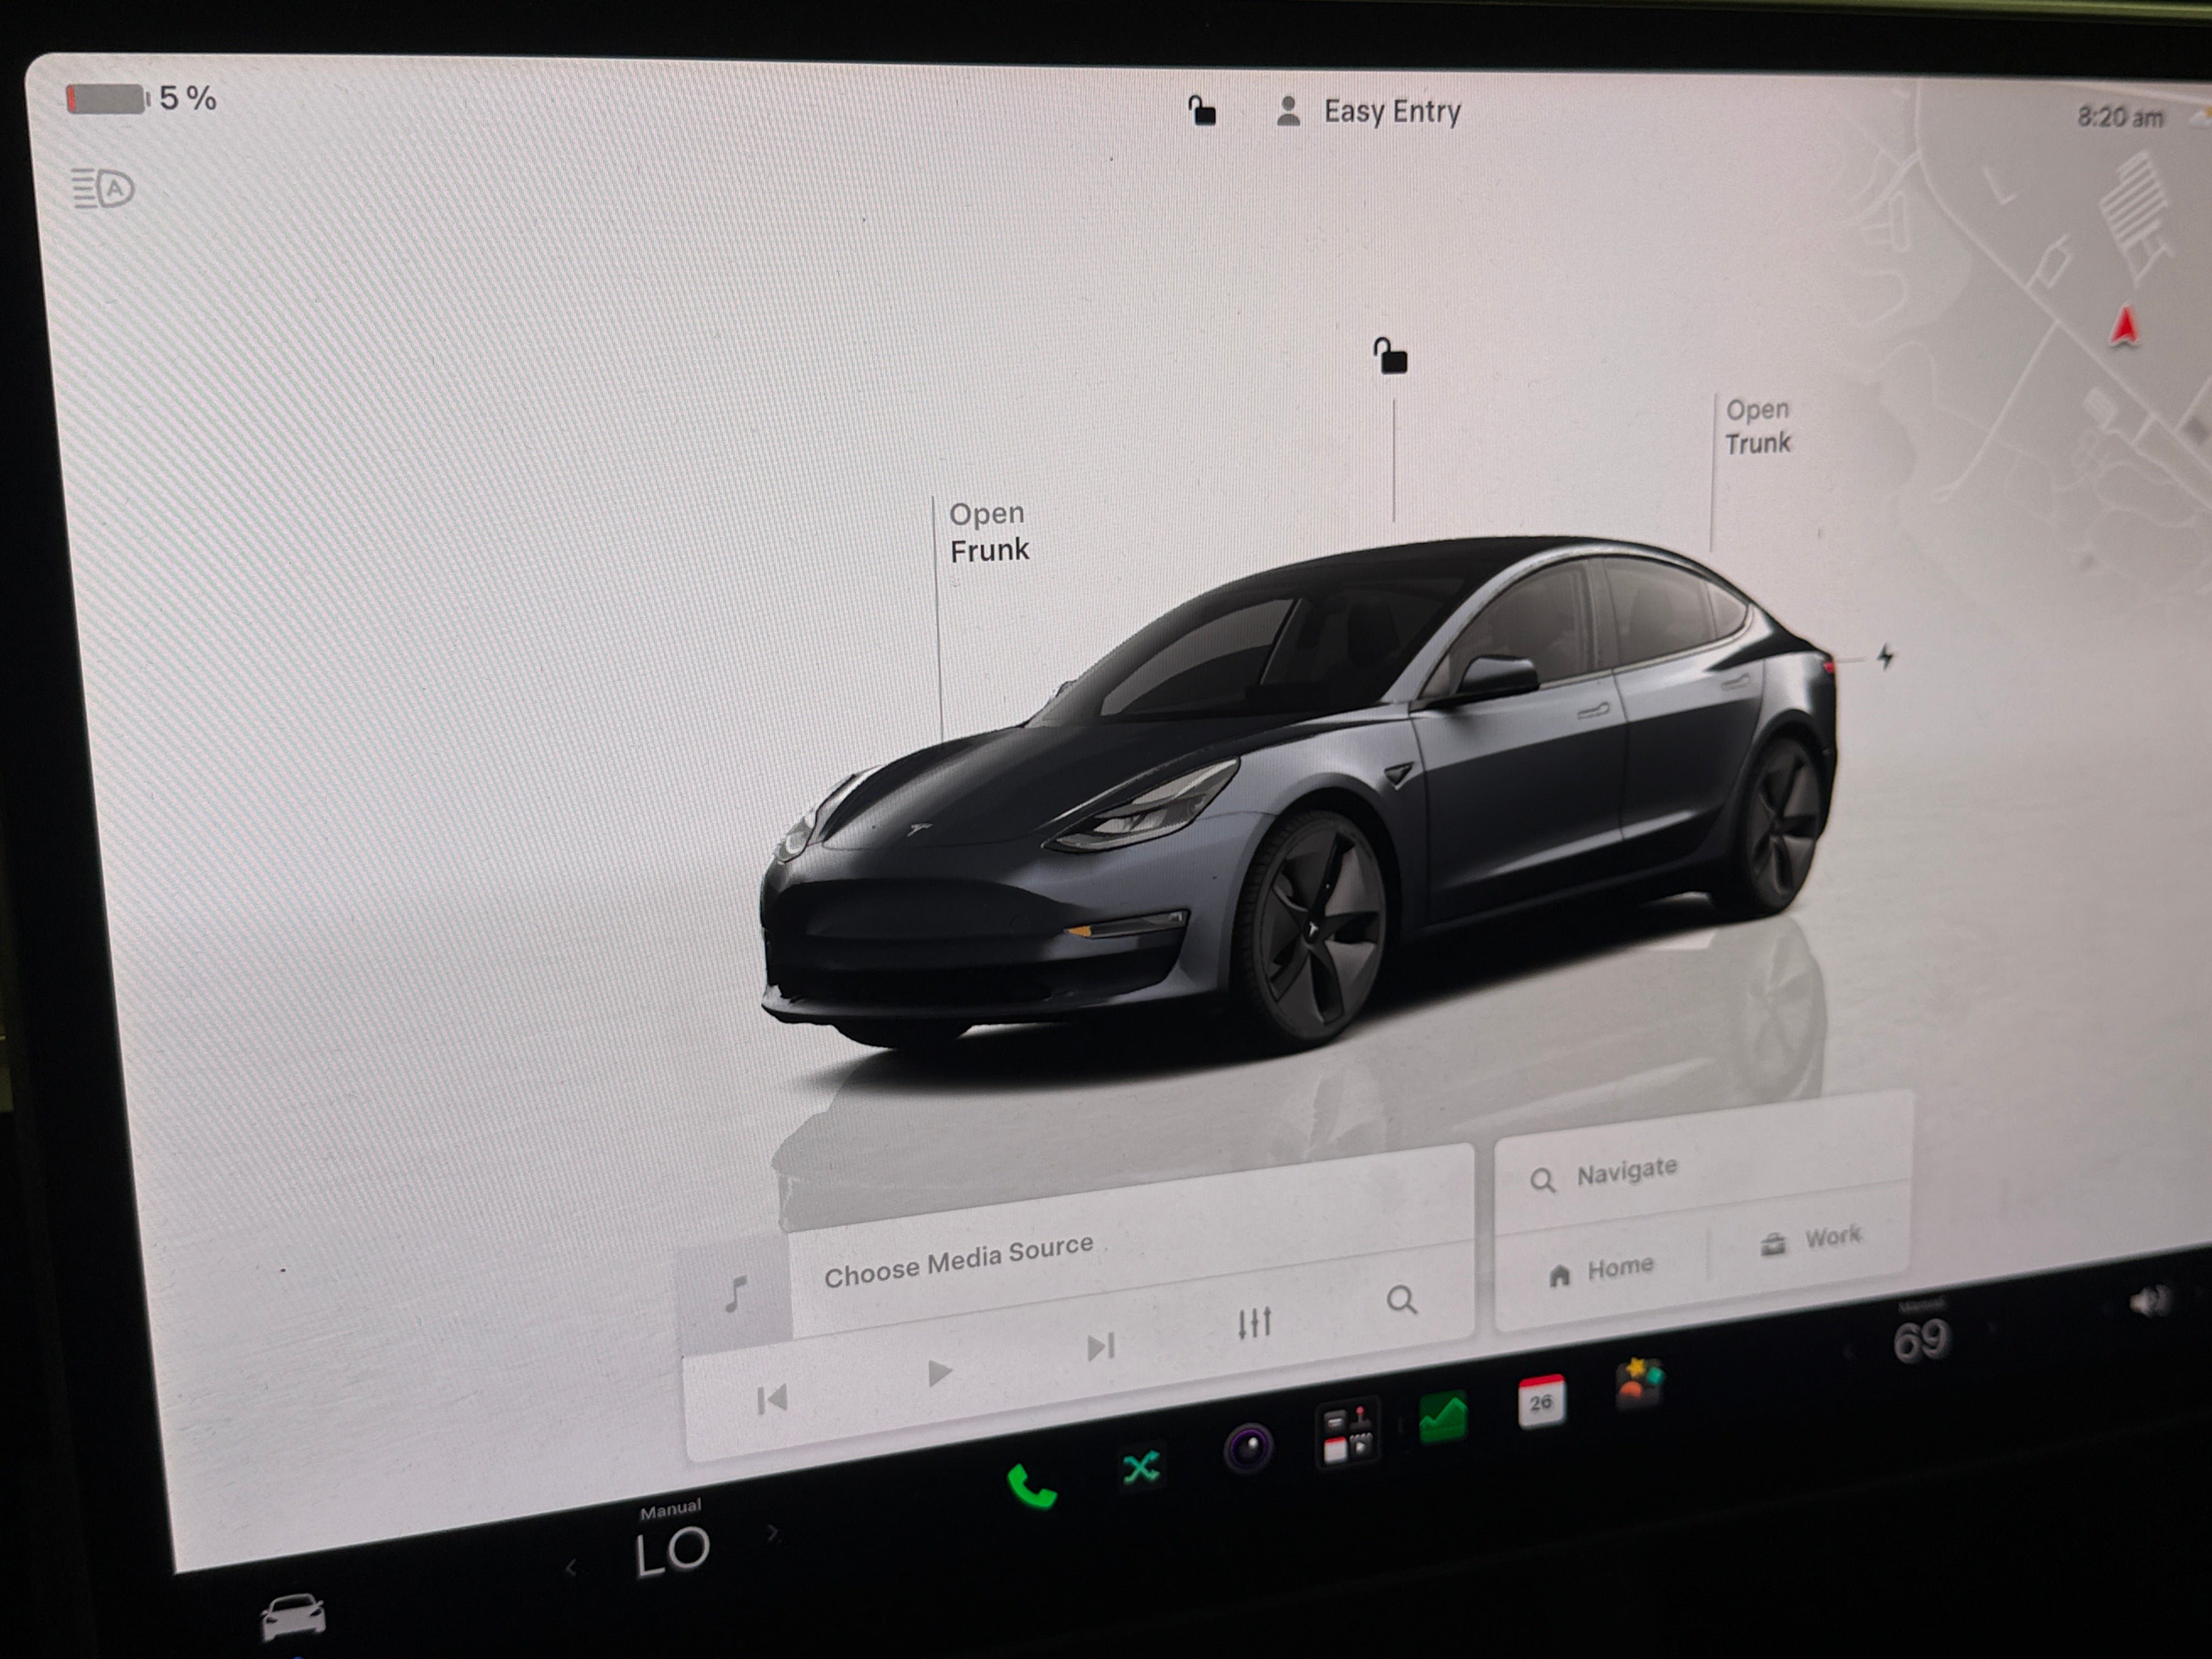Toggle the door lock above the car

pyautogui.click(x=1390, y=355)
